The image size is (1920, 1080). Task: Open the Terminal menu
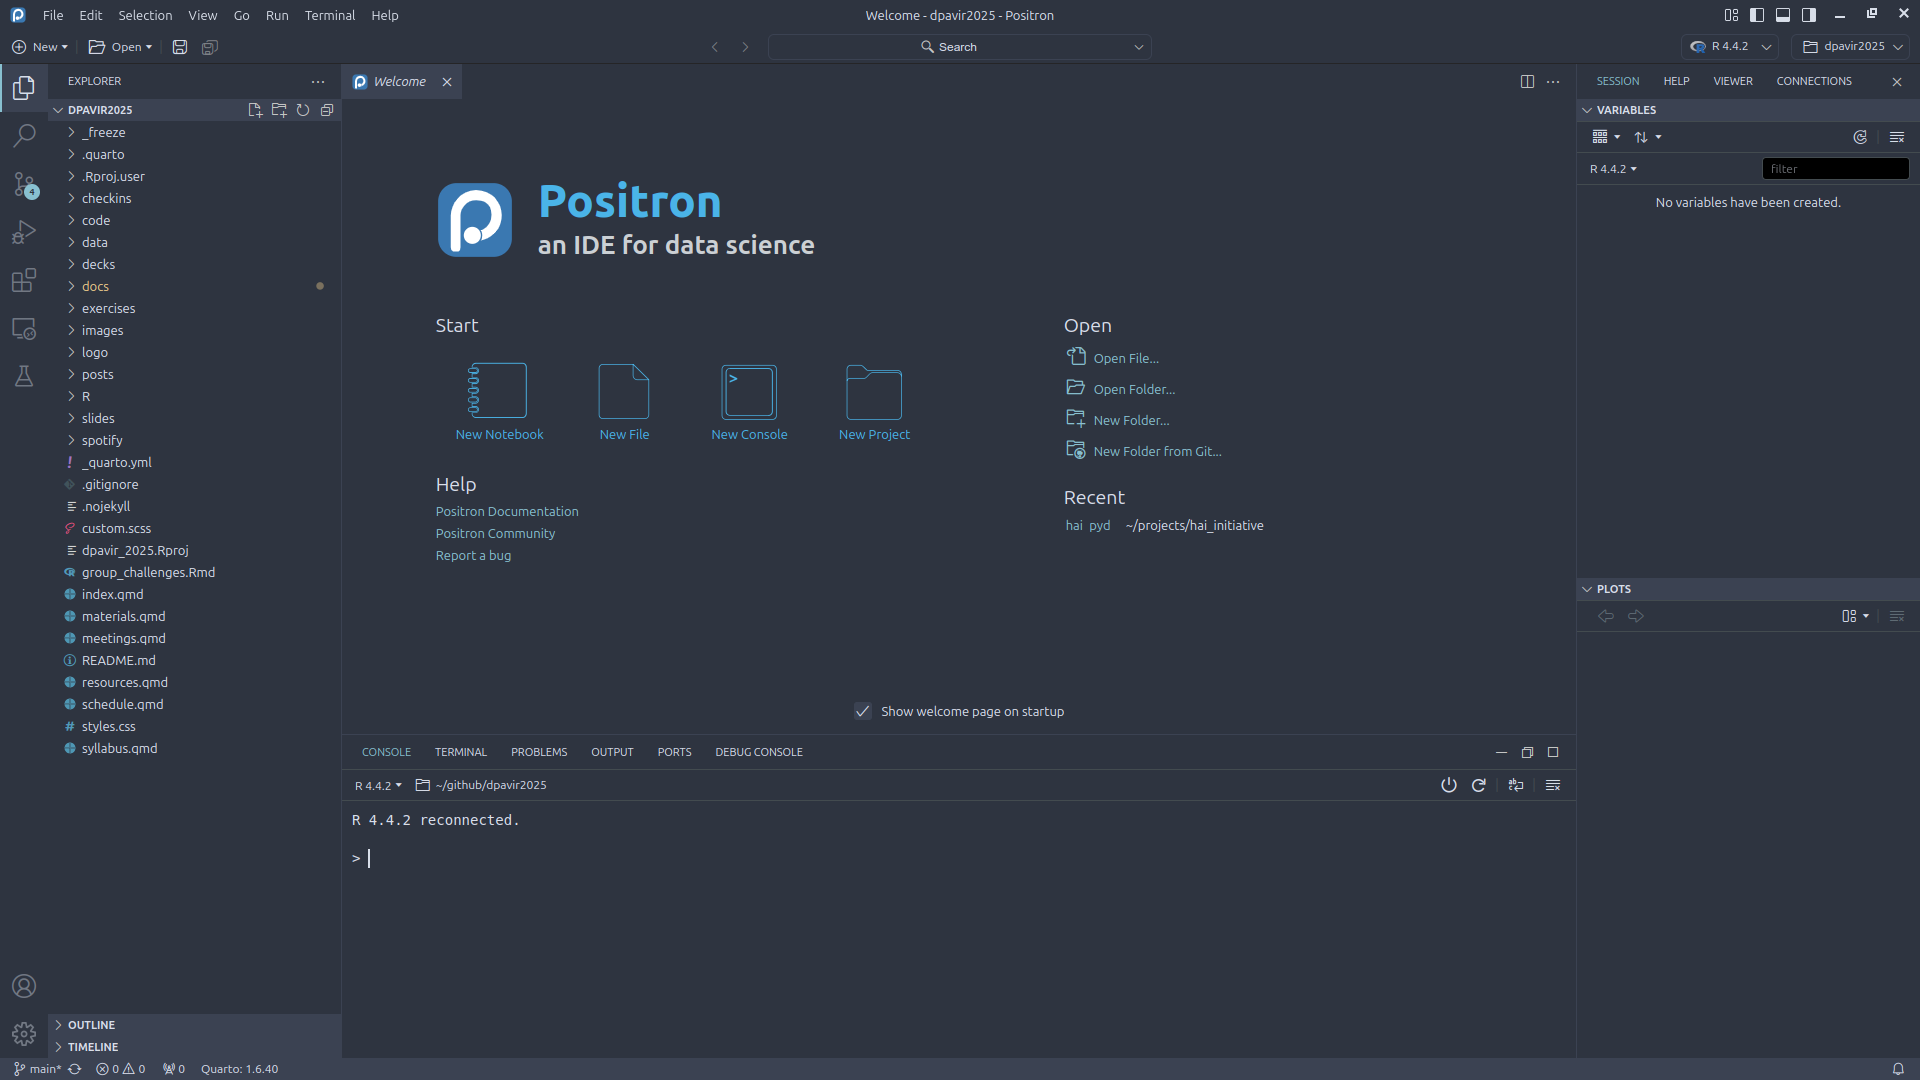coord(329,15)
